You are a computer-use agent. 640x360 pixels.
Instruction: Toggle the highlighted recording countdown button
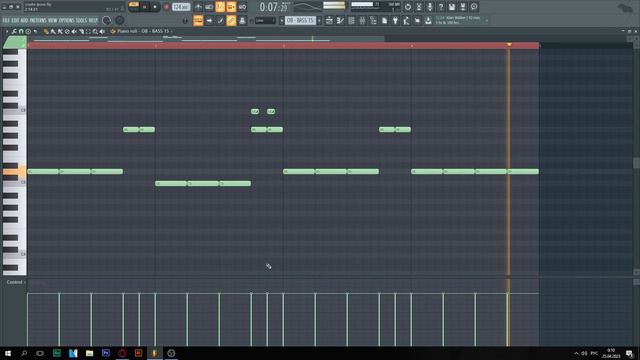coord(220,7)
